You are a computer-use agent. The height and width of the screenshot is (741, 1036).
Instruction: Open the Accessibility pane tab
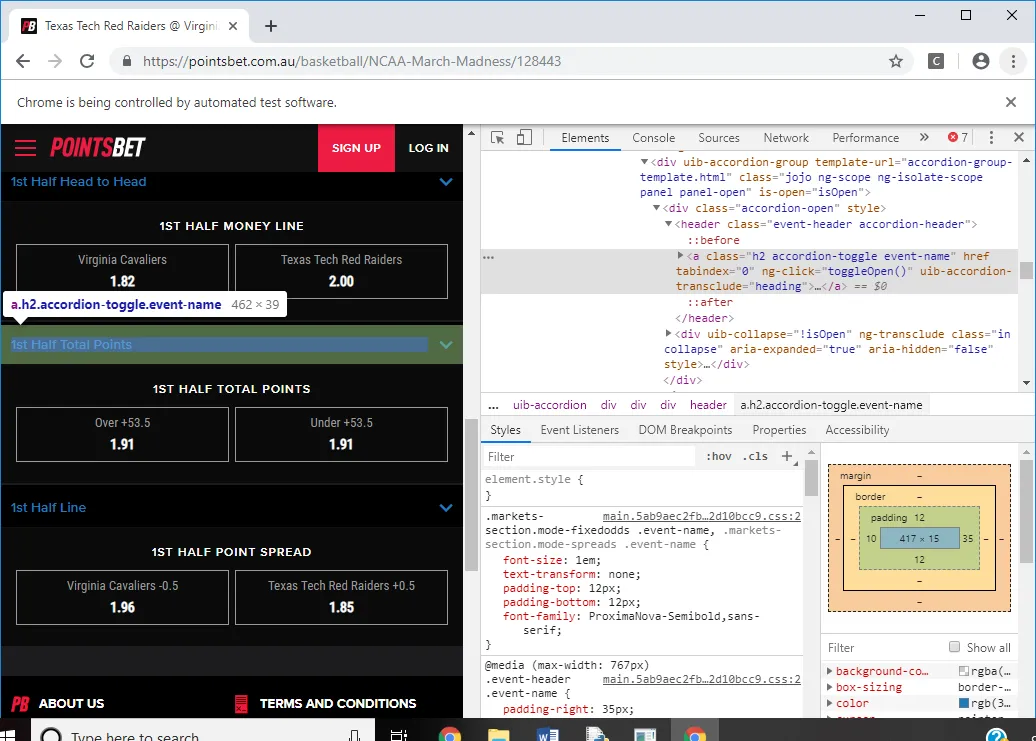point(857,430)
